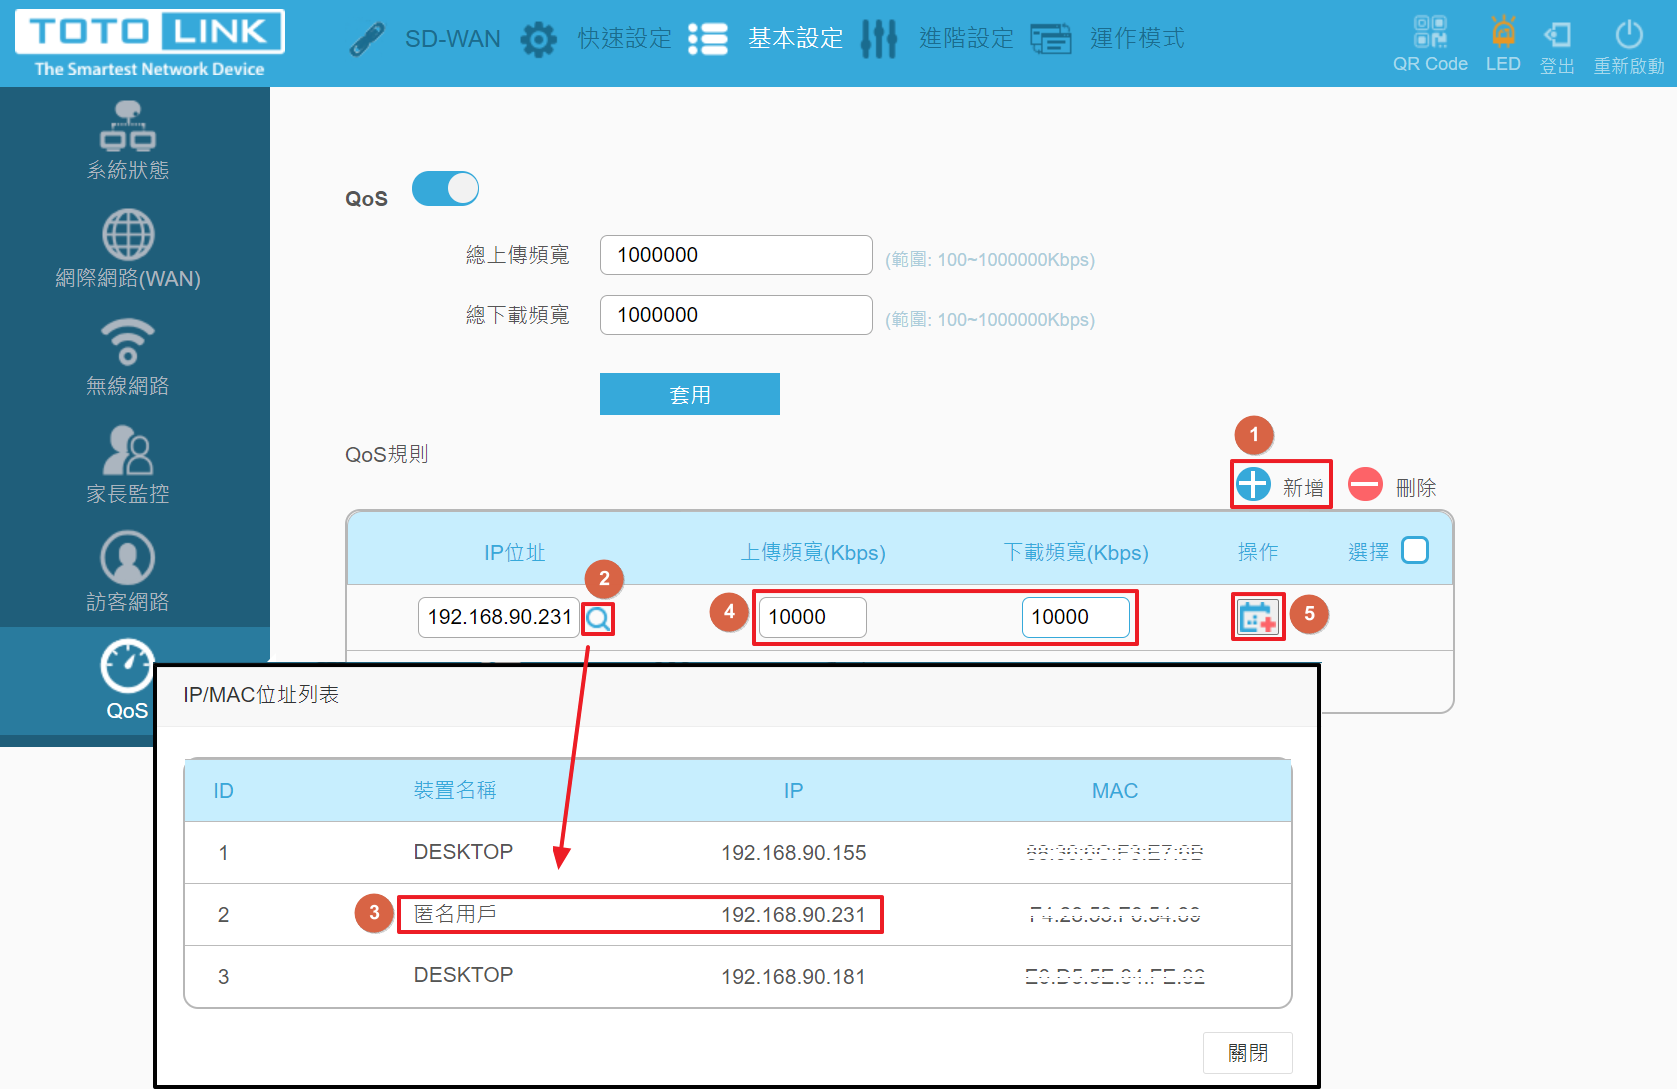
Task: Click the TOTOLINK logo
Action: tap(150, 43)
